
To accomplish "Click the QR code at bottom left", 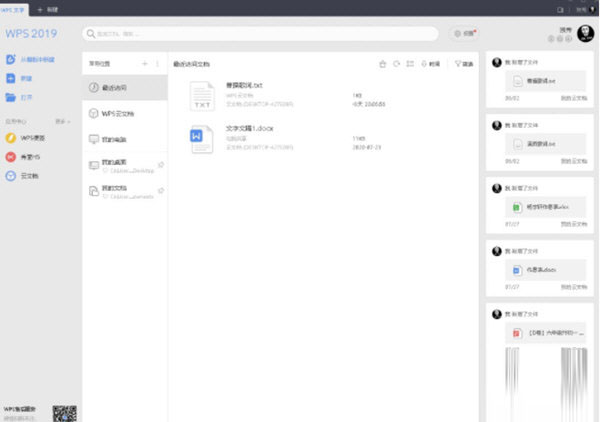I will click(65, 411).
